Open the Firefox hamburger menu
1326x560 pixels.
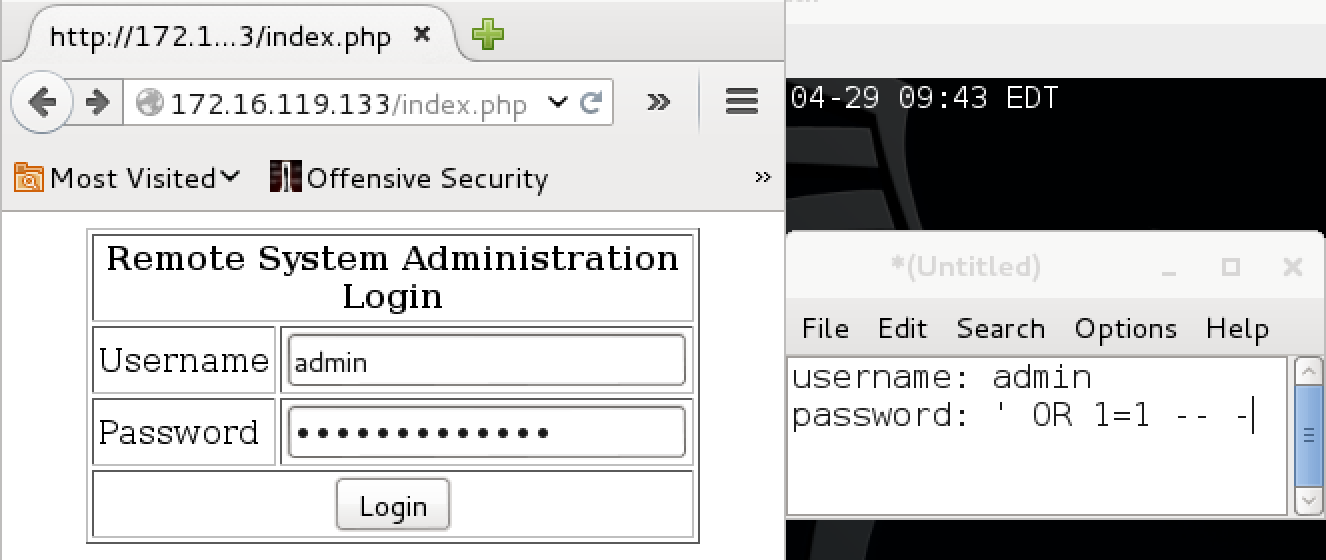pyautogui.click(x=741, y=101)
